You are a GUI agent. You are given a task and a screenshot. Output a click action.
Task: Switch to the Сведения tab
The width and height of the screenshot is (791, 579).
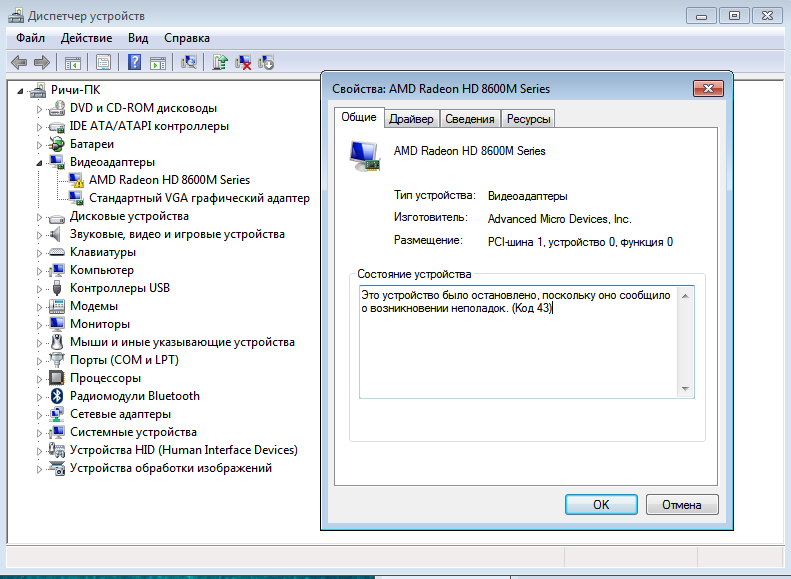(x=470, y=119)
